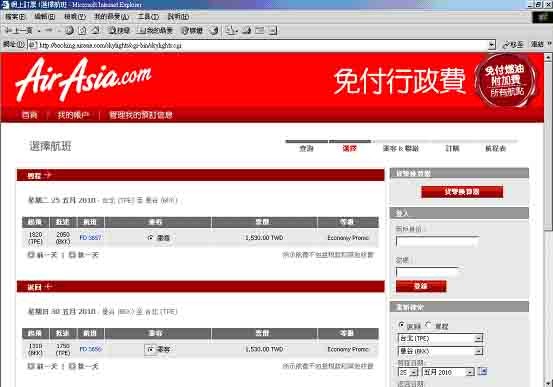Select 乘客 radio for flight FD 3887

coord(151,237)
